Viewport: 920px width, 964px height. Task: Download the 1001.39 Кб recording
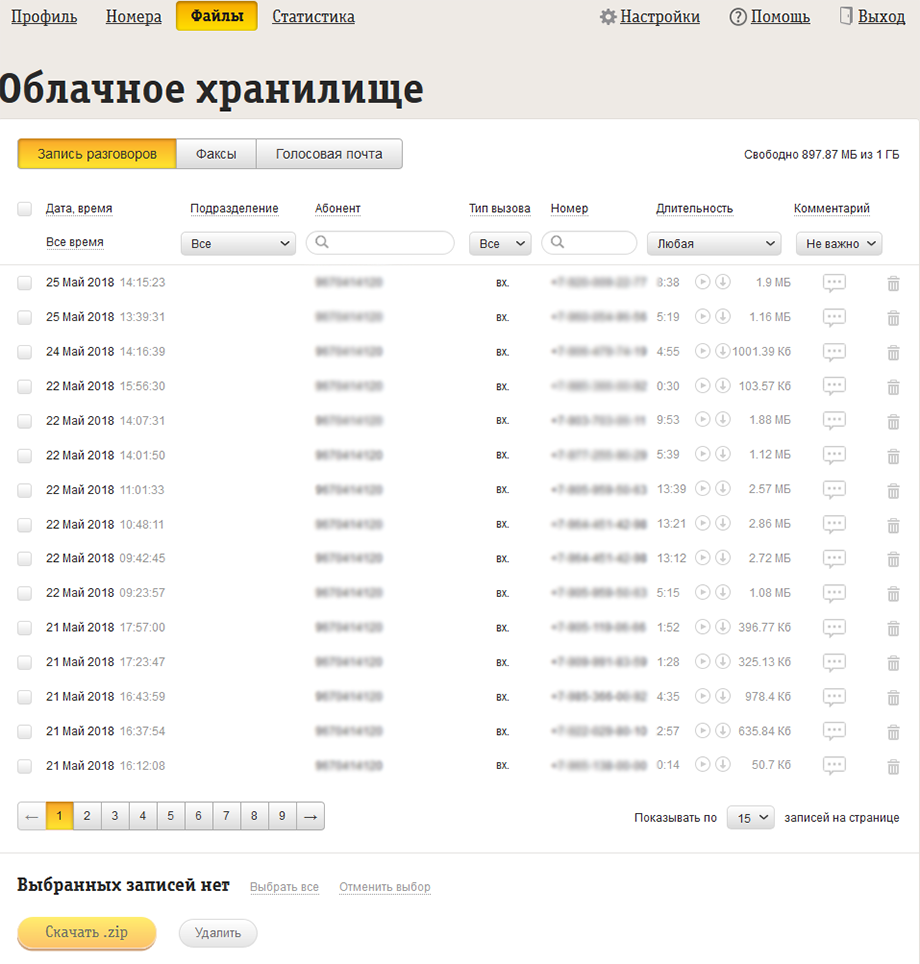coord(723,350)
